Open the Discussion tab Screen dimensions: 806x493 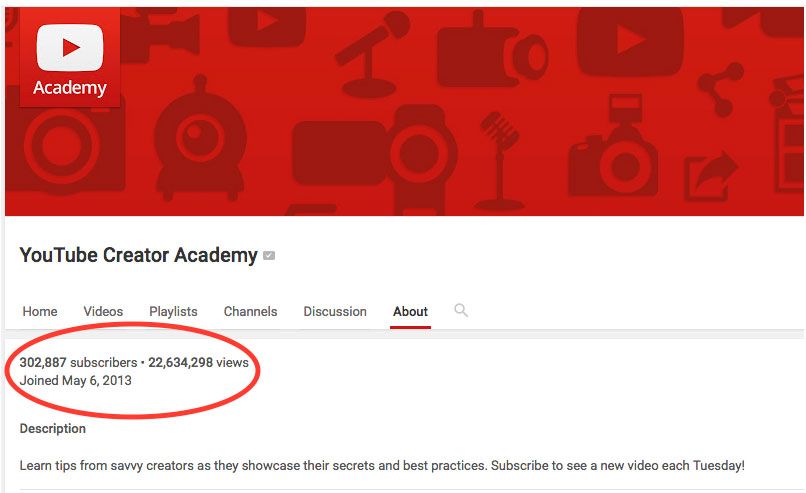[x=335, y=312]
